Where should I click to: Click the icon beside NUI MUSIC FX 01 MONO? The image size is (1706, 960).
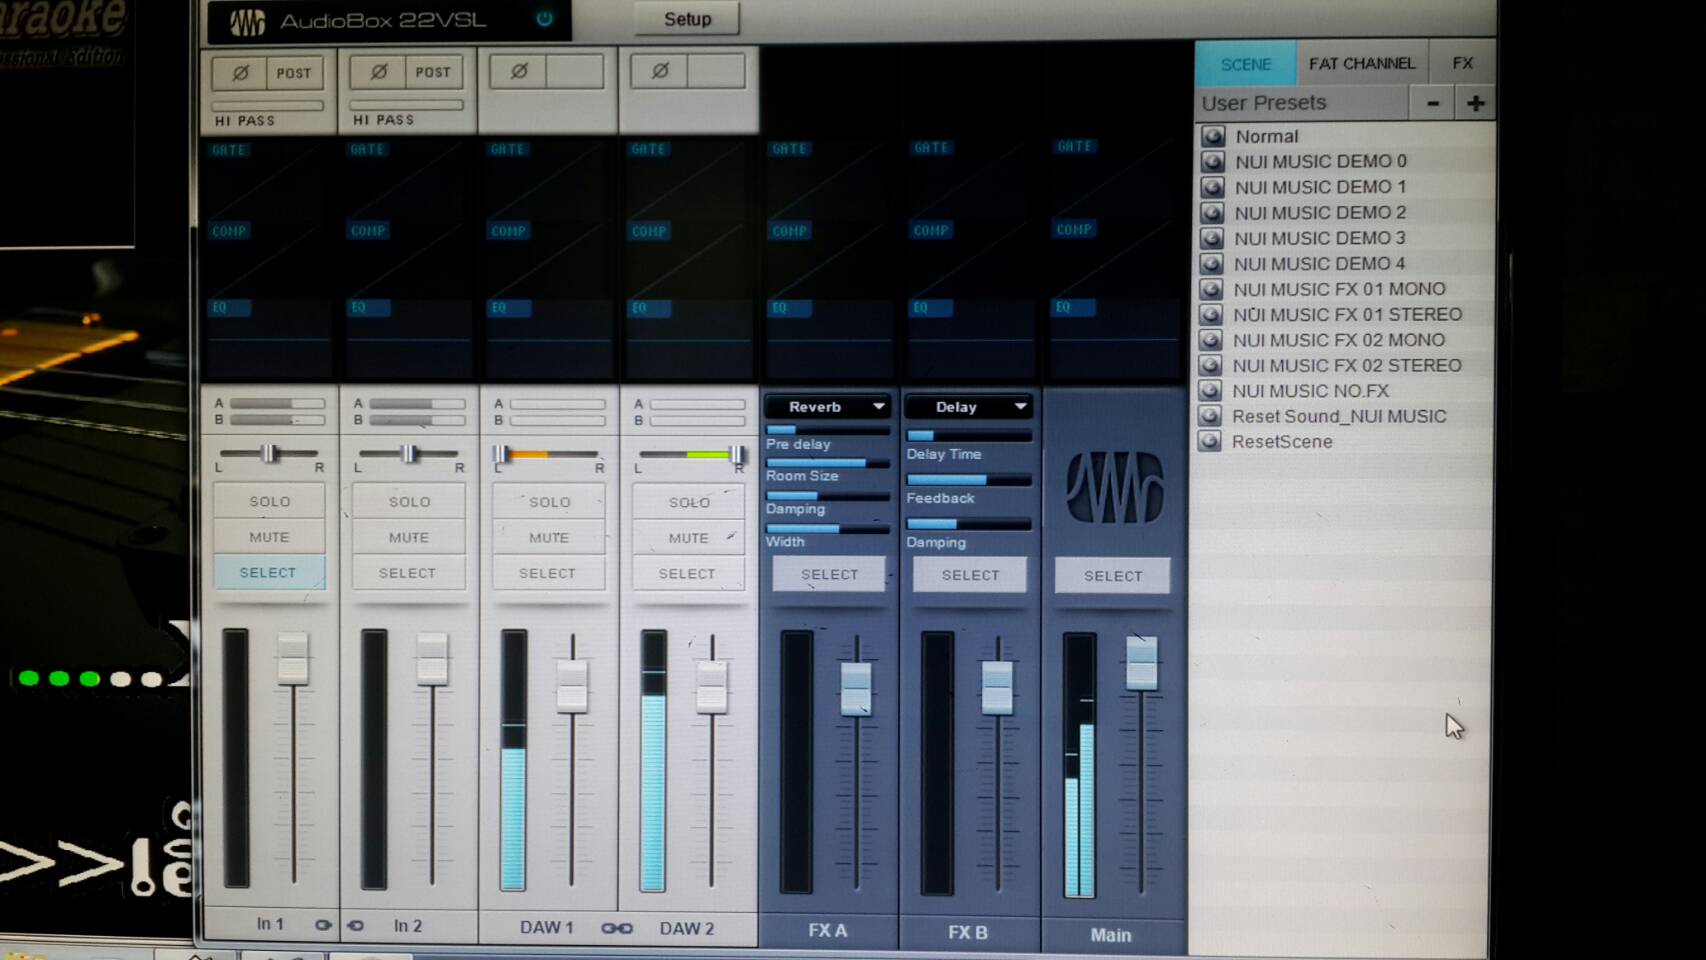(1211, 289)
